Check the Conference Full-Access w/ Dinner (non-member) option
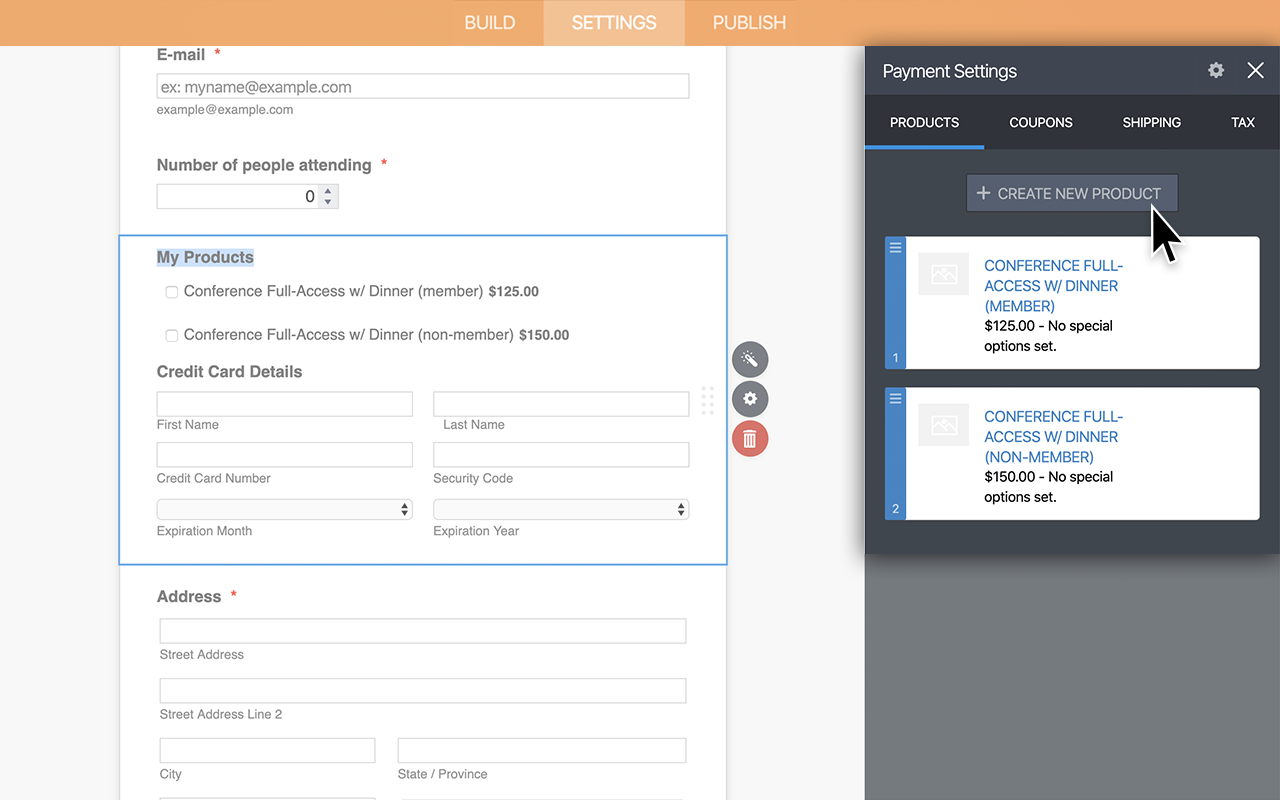This screenshot has width=1280, height=800. pyautogui.click(x=171, y=335)
